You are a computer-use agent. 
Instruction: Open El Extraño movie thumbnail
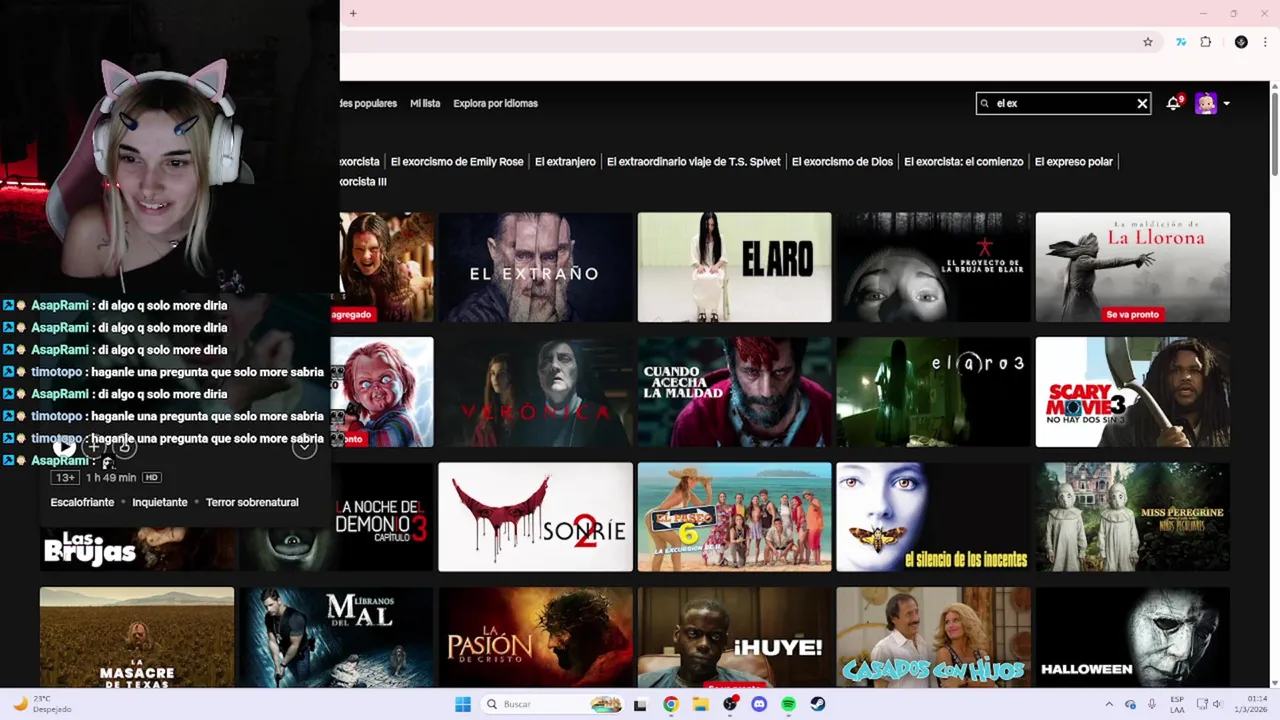point(535,267)
